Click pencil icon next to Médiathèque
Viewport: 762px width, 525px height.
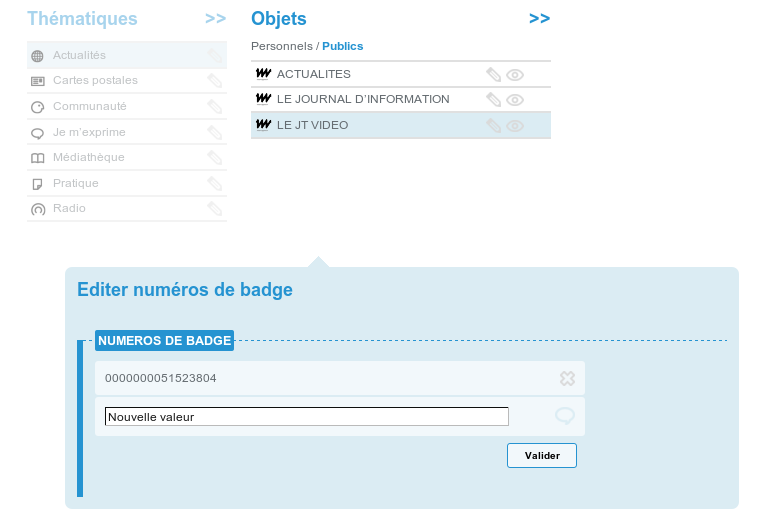(x=215, y=158)
